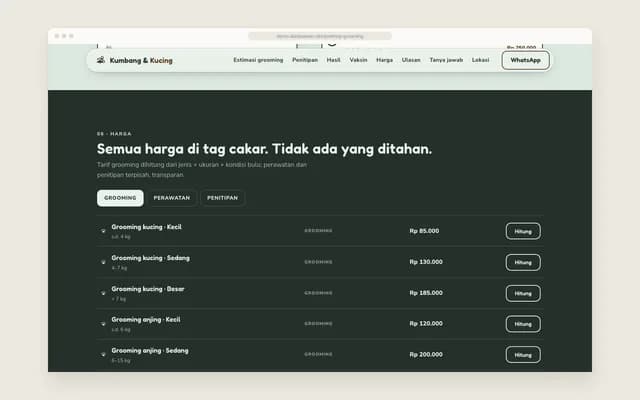Click Hitung for Grooming kucing Sedang
Viewport: 640px width, 400px height.
pos(523,262)
